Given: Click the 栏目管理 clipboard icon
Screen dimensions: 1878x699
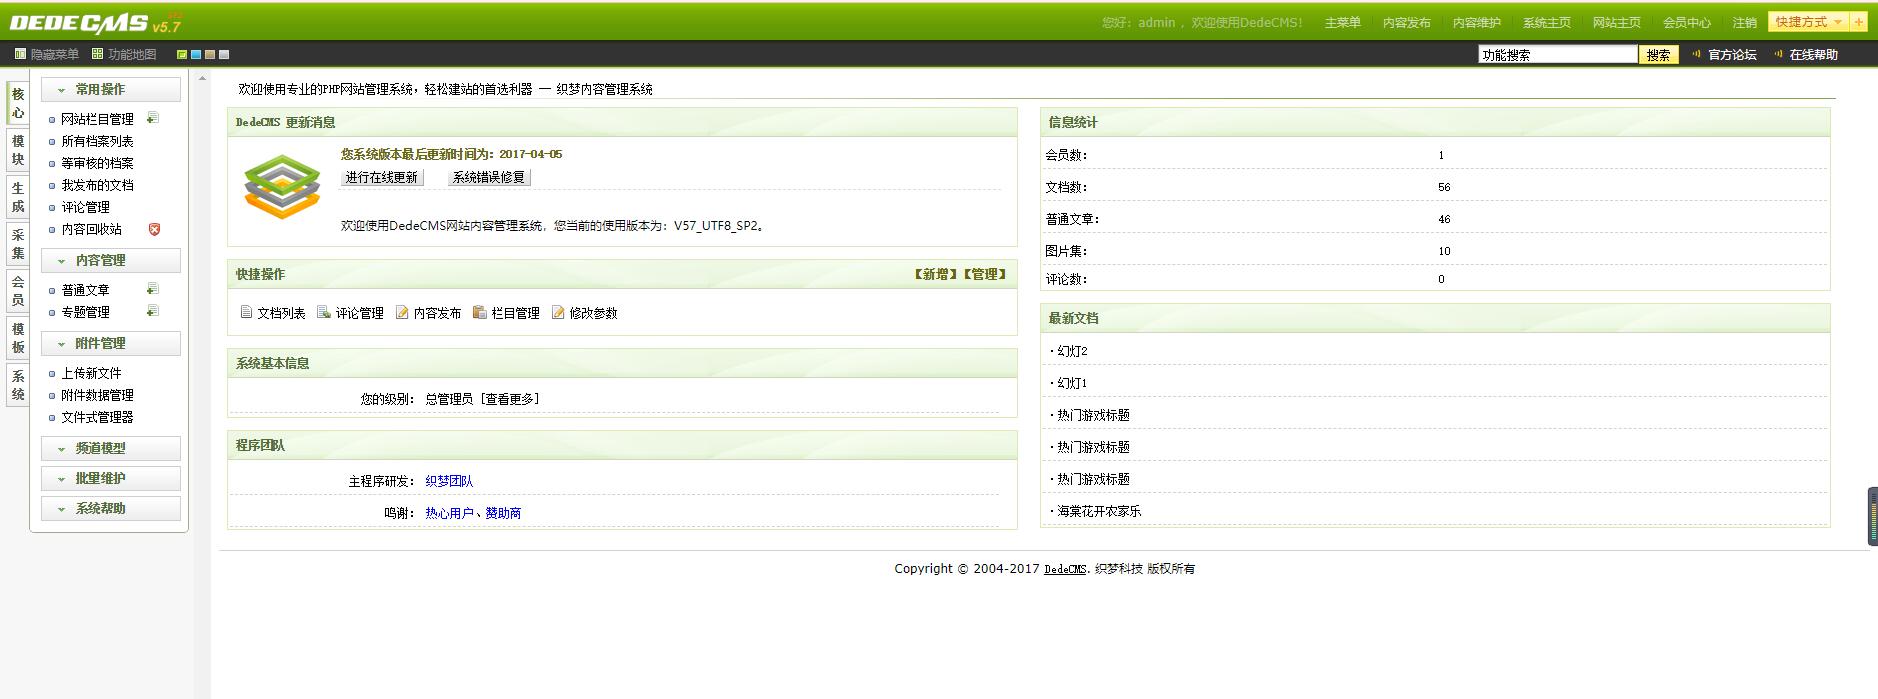Looking at the screenshot, I should (480, 313).
